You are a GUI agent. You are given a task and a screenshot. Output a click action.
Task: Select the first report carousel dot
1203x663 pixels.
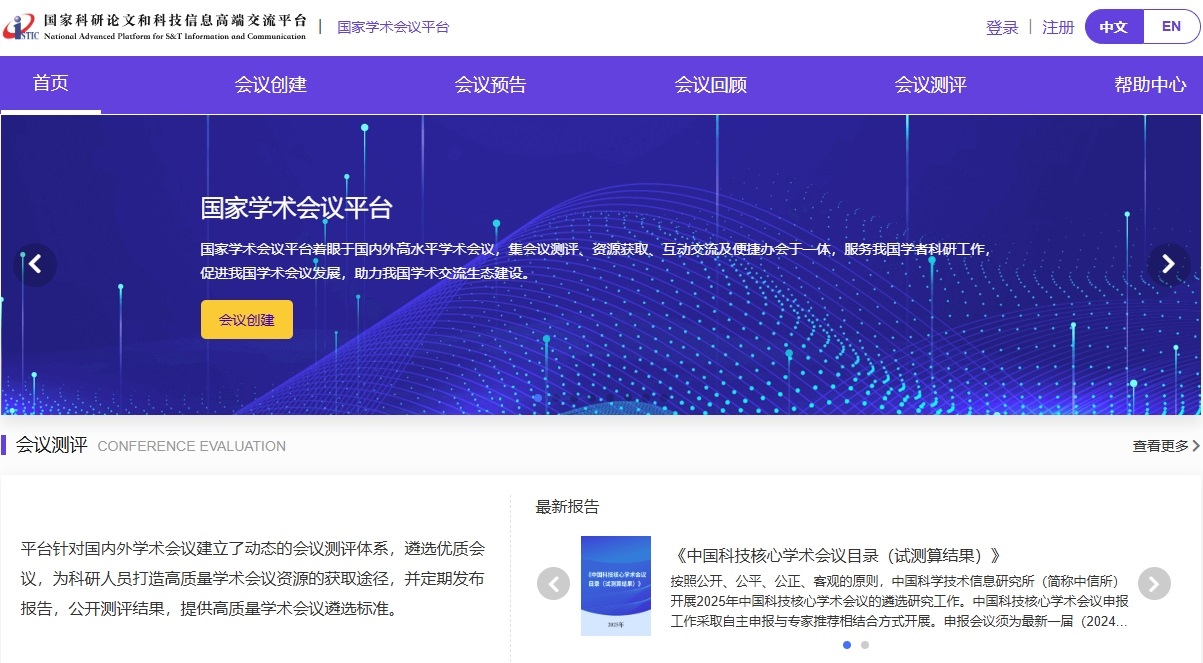tap(847, 645)
